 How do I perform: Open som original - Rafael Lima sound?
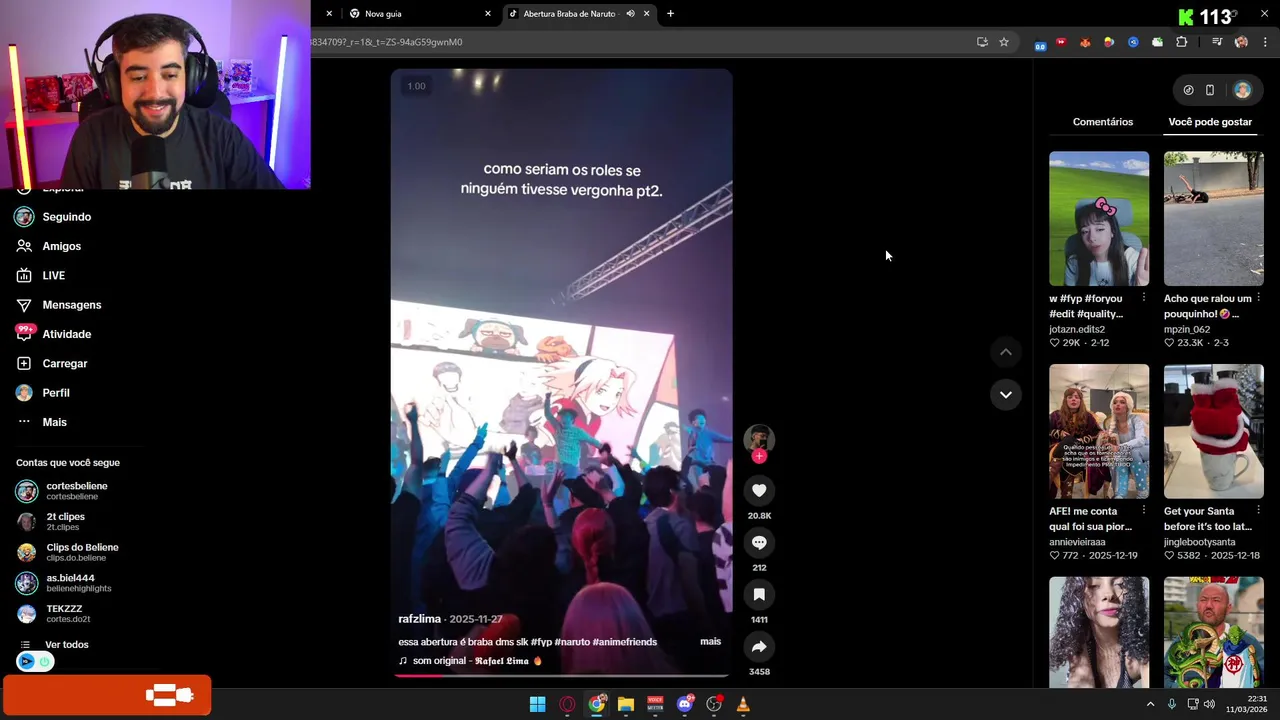click(x=470, y=661)
